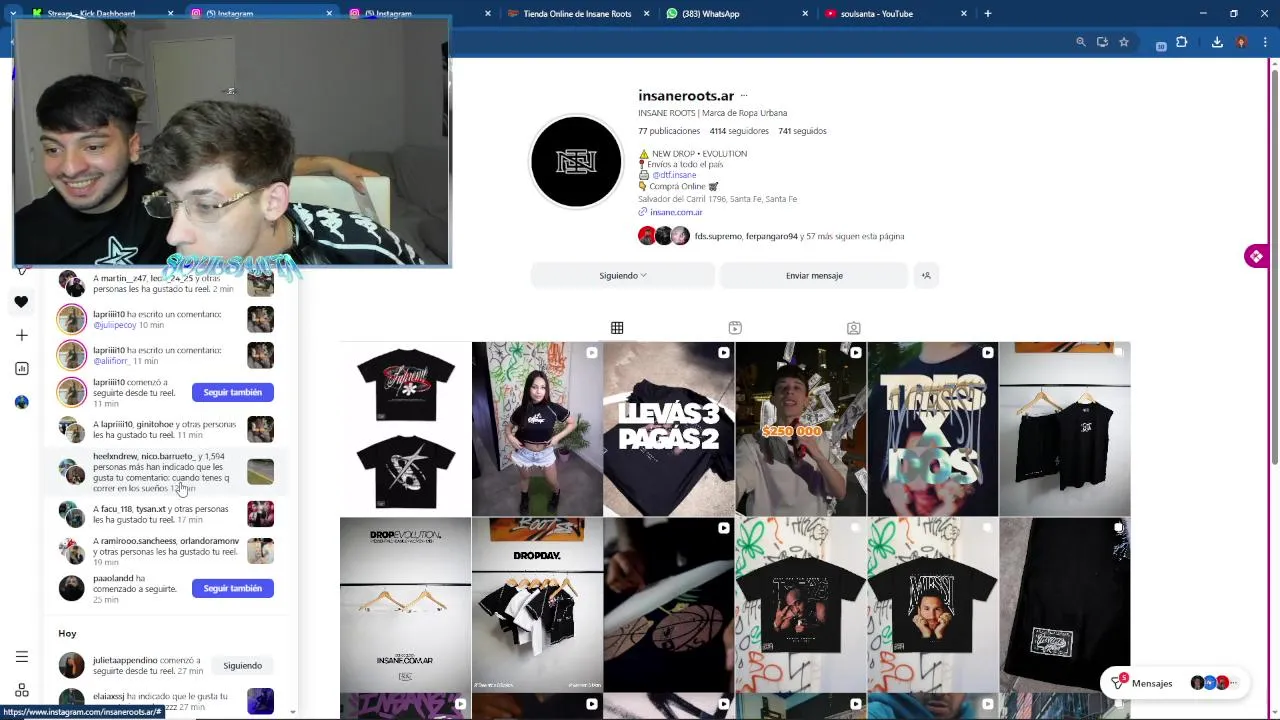Open the More hamburger menu in sidebar
Viewport: 1280px width, 720px height.
21,657
